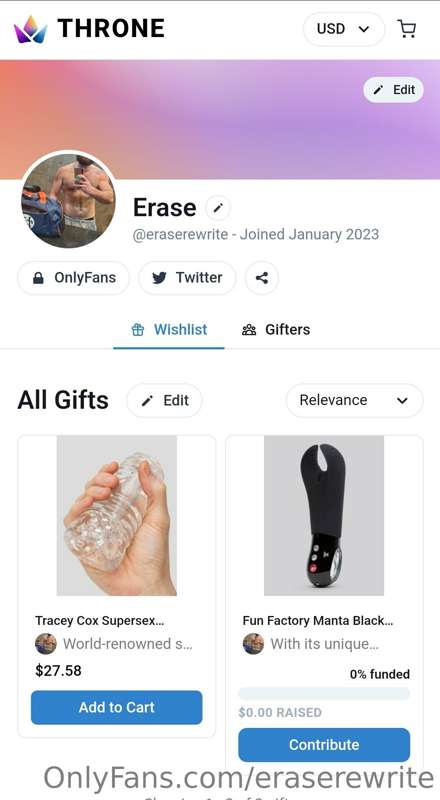Image resolution: width=440 pixels, height=800 pixels.
Task: Add Tracey Cox item to cart
Action: click(116, 707)
